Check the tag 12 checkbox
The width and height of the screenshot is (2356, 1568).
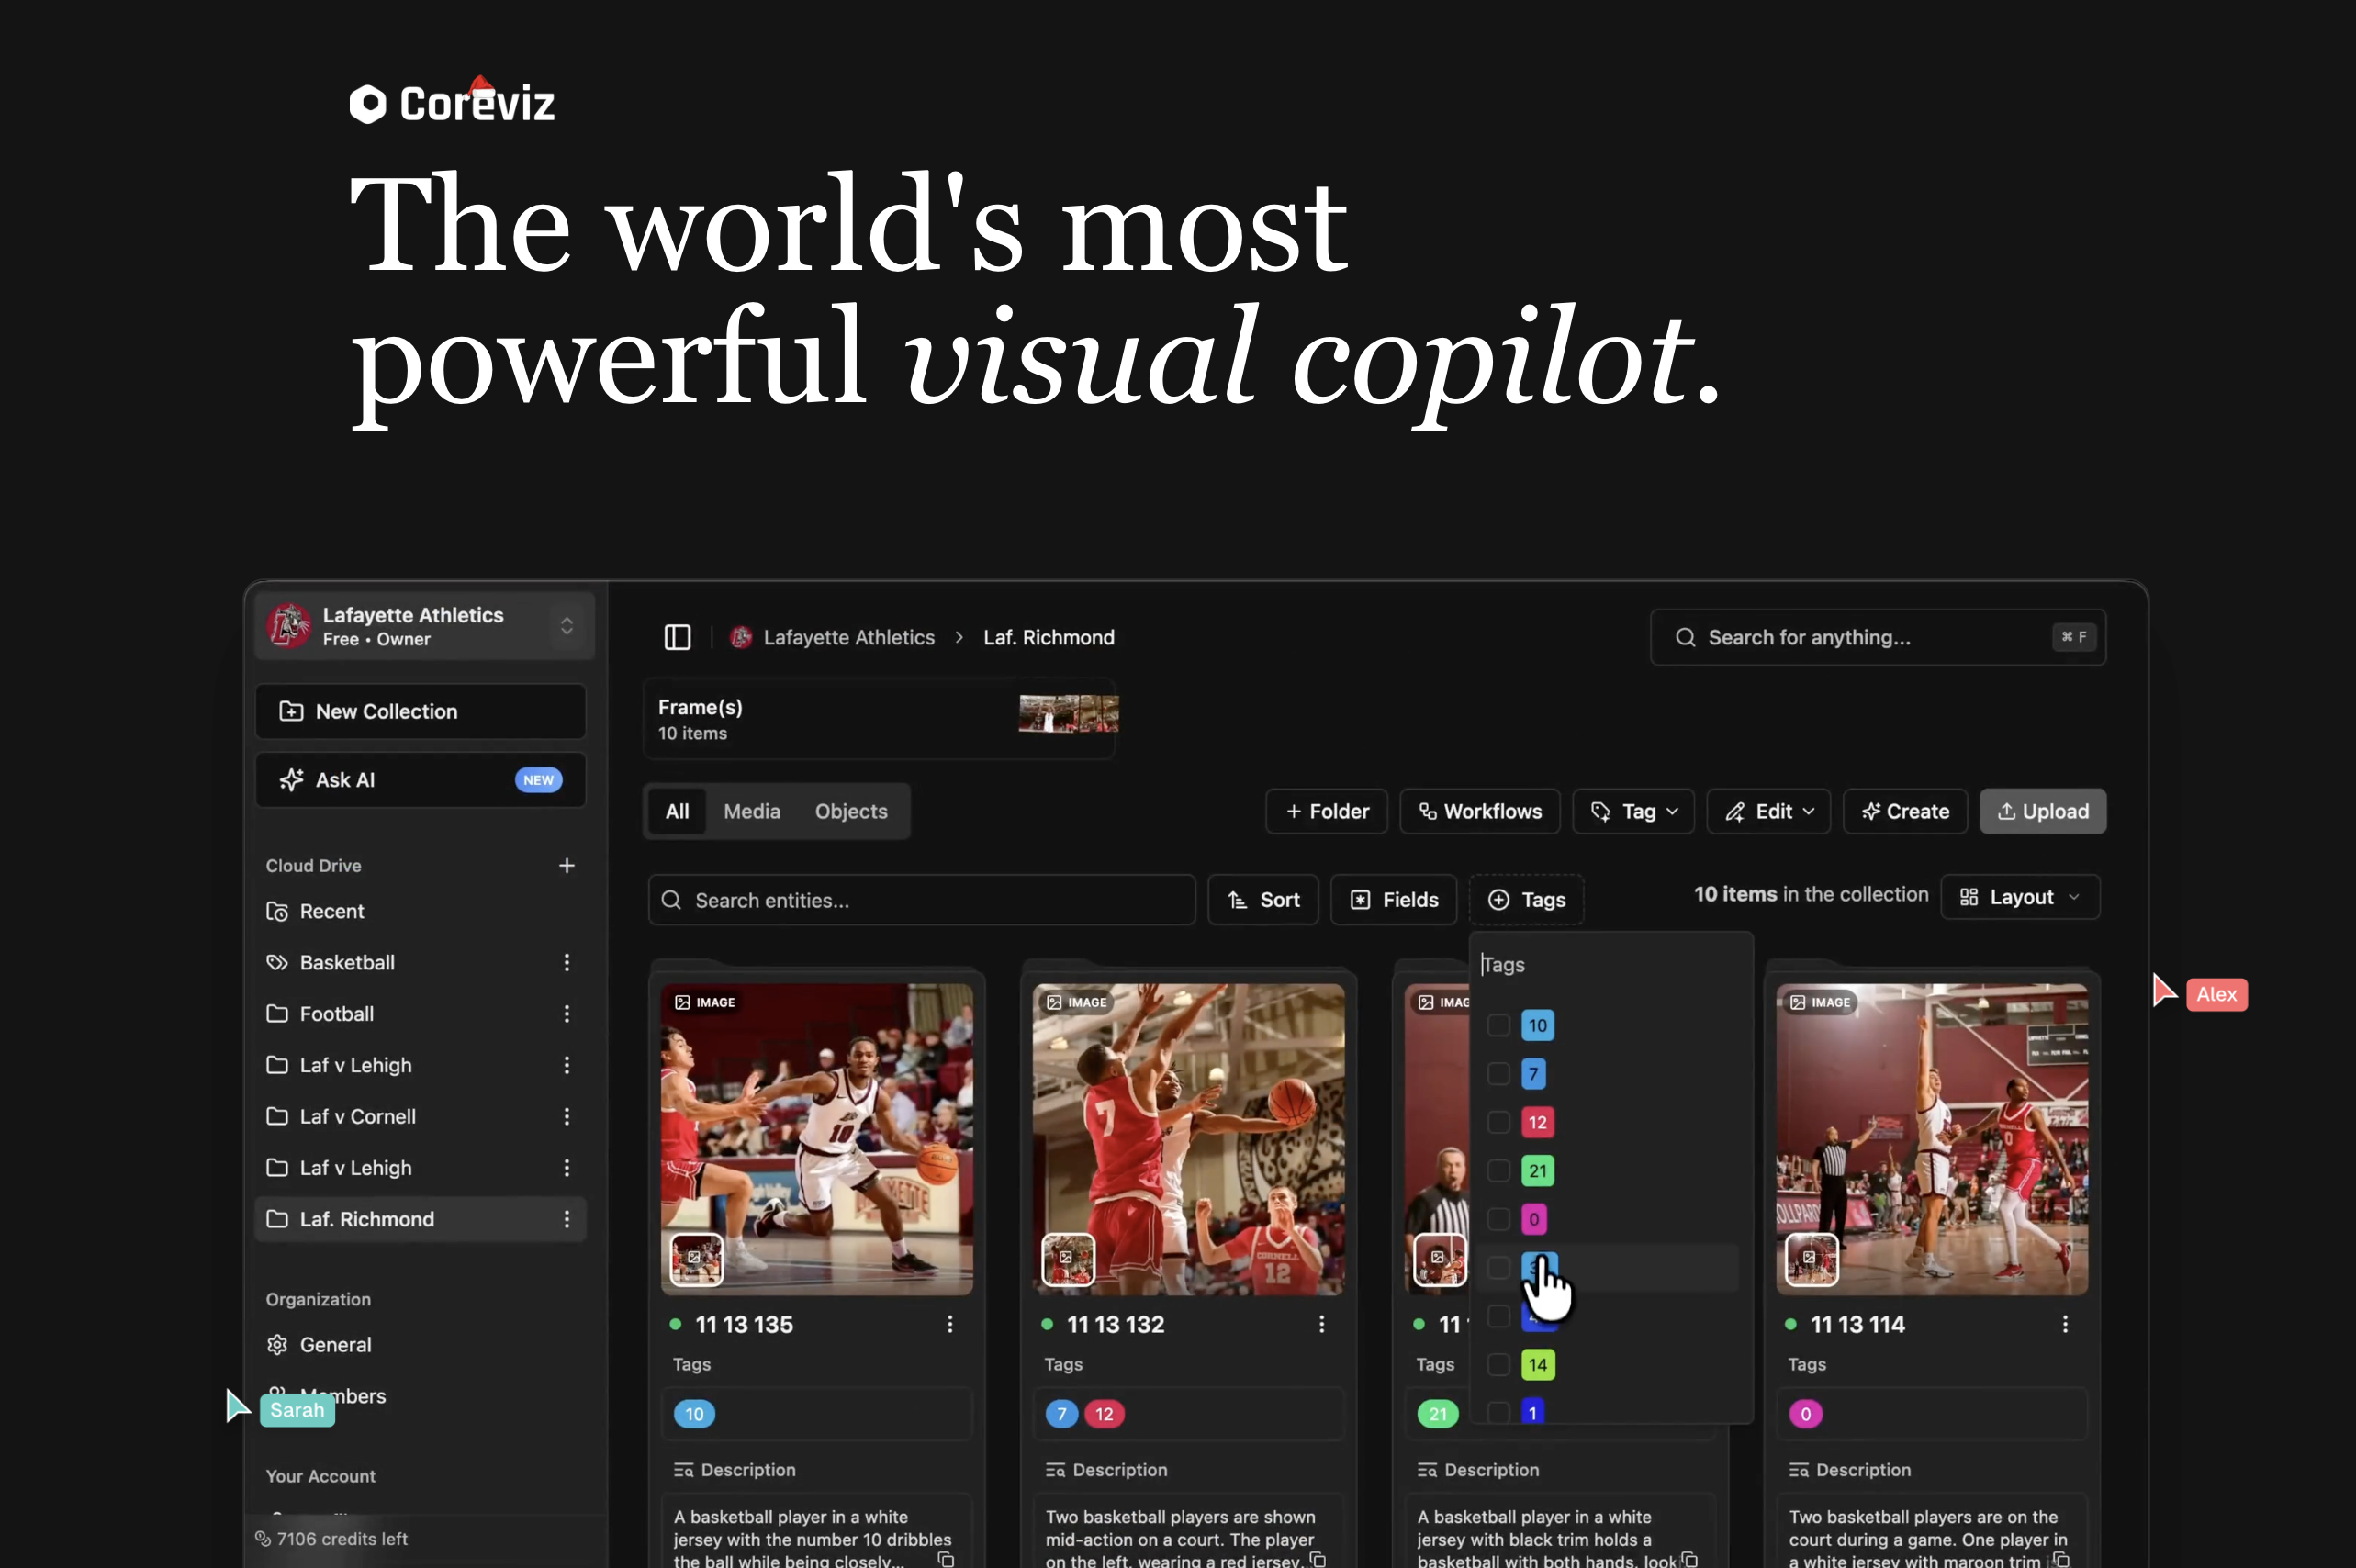coord(1498,1122)
